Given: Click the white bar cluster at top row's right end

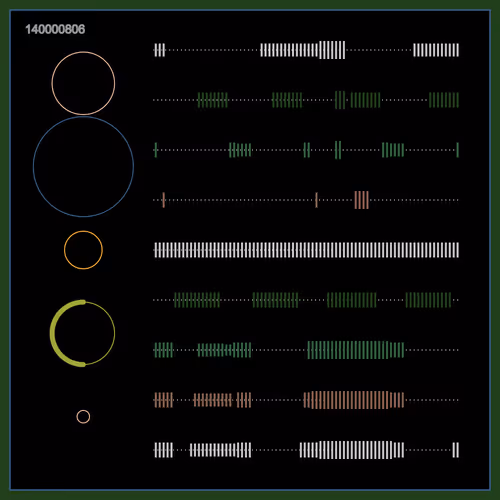Looking at the screenshot, I should [x=436, y=50].
